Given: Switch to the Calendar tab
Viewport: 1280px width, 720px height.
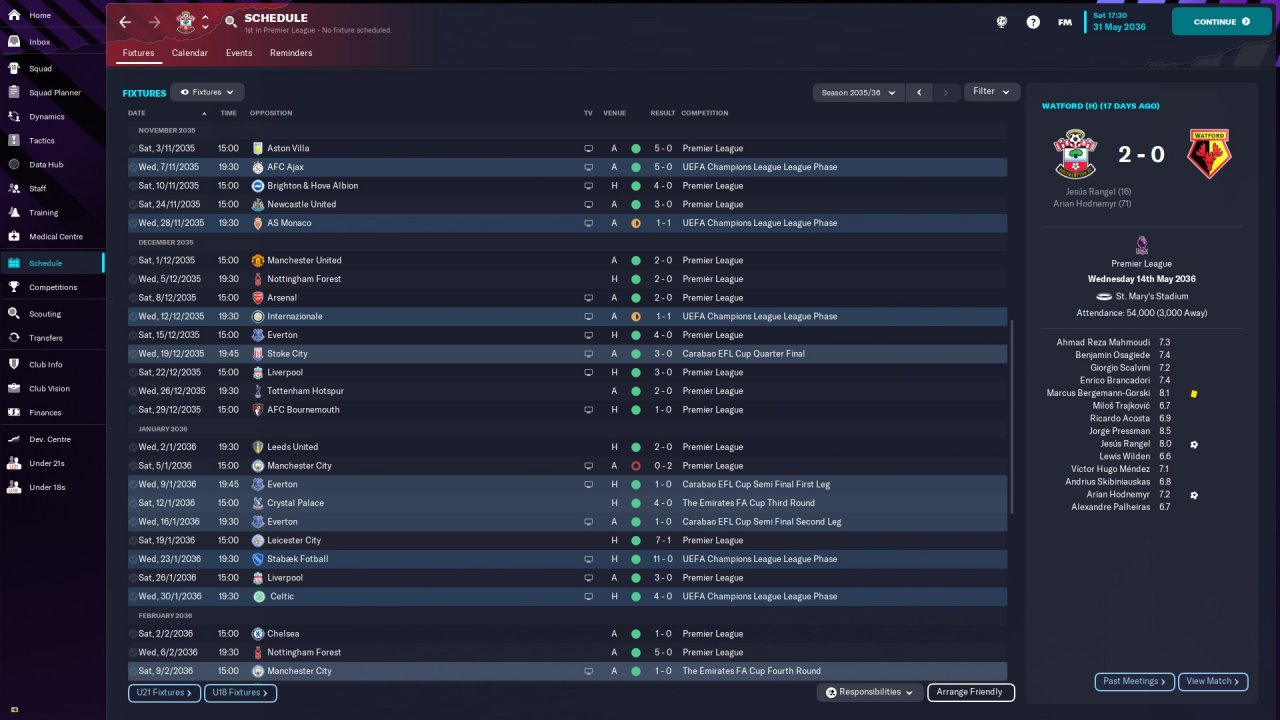Looking at the screenshot, I should coord(190,53).
